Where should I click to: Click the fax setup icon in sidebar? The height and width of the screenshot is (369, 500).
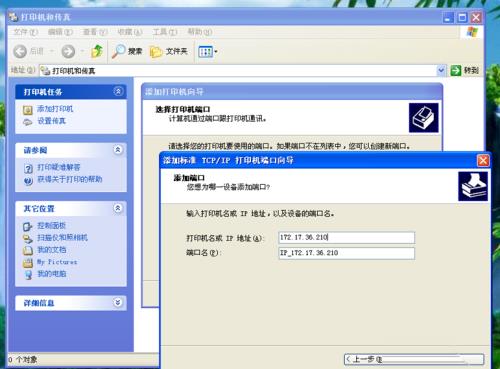pos(28,122)
